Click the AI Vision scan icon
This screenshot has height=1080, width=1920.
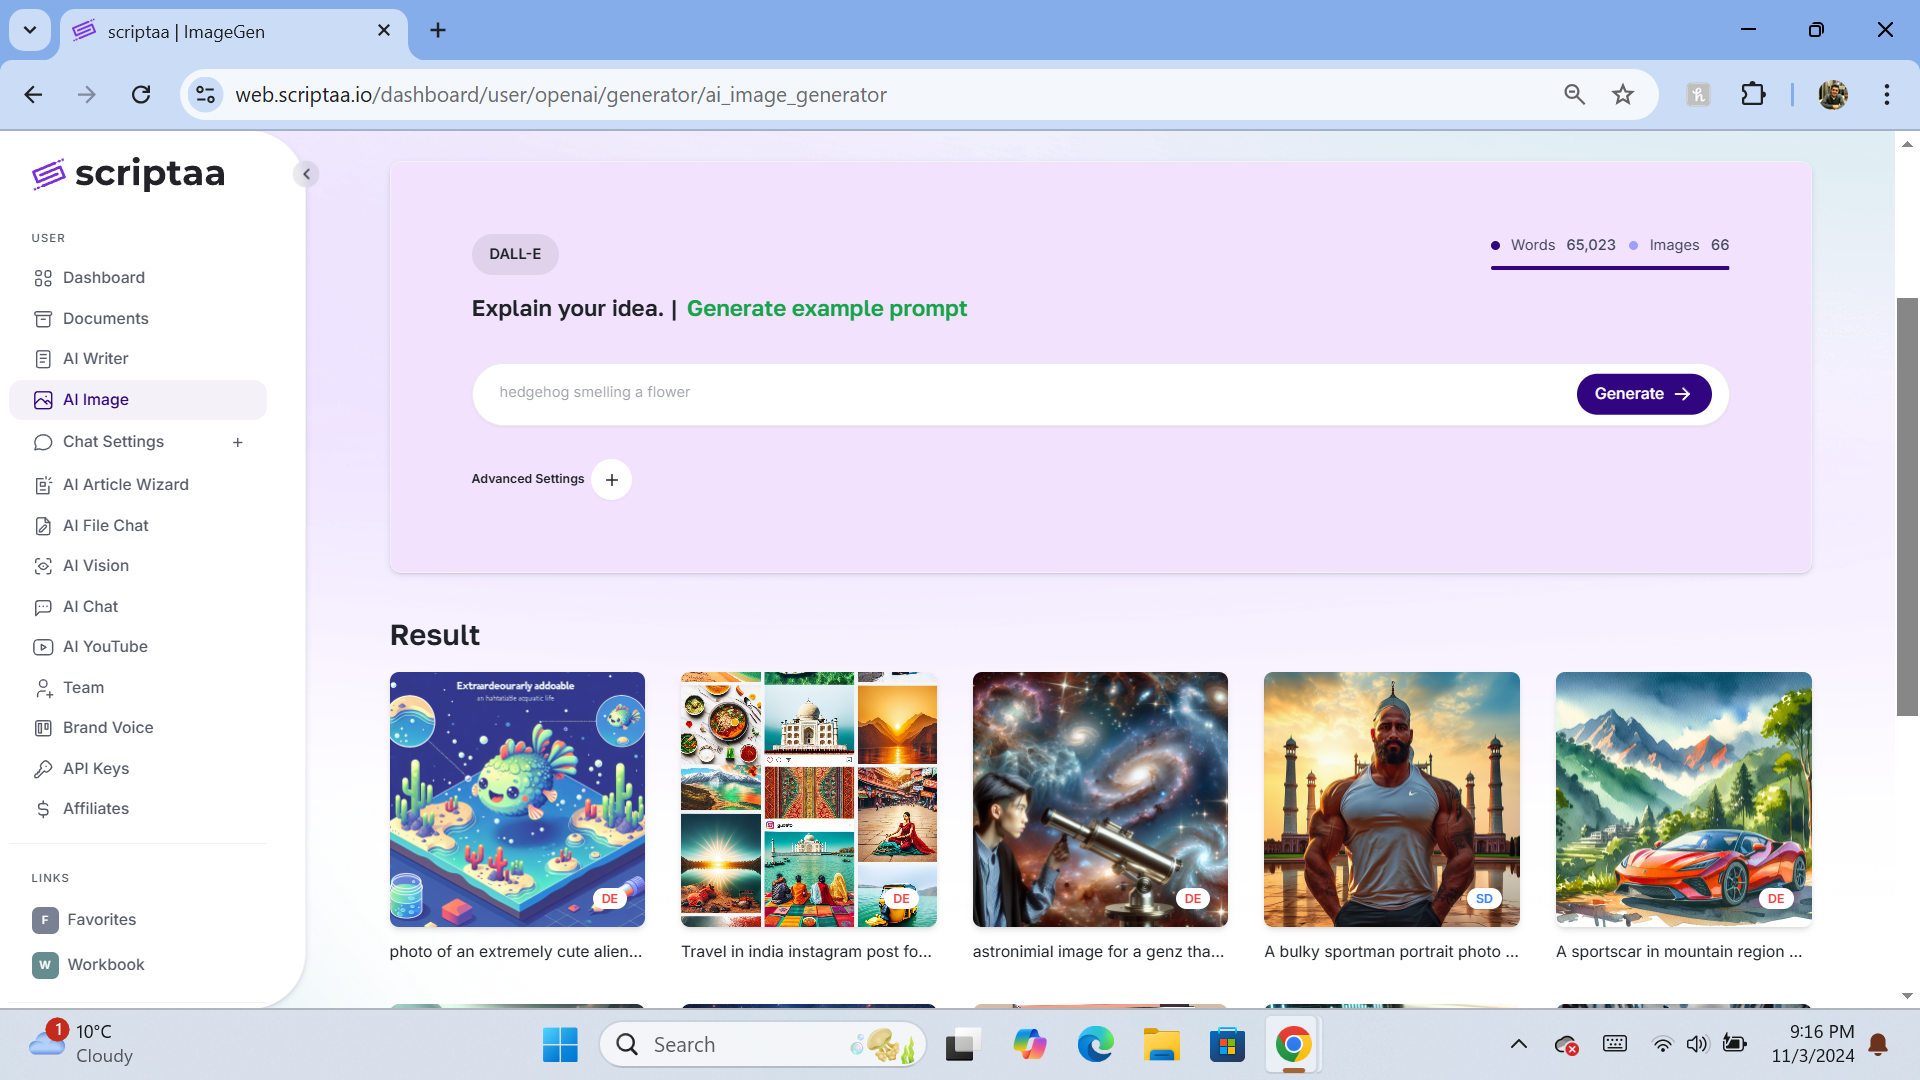pyautogui.click(x=43, y=566)
